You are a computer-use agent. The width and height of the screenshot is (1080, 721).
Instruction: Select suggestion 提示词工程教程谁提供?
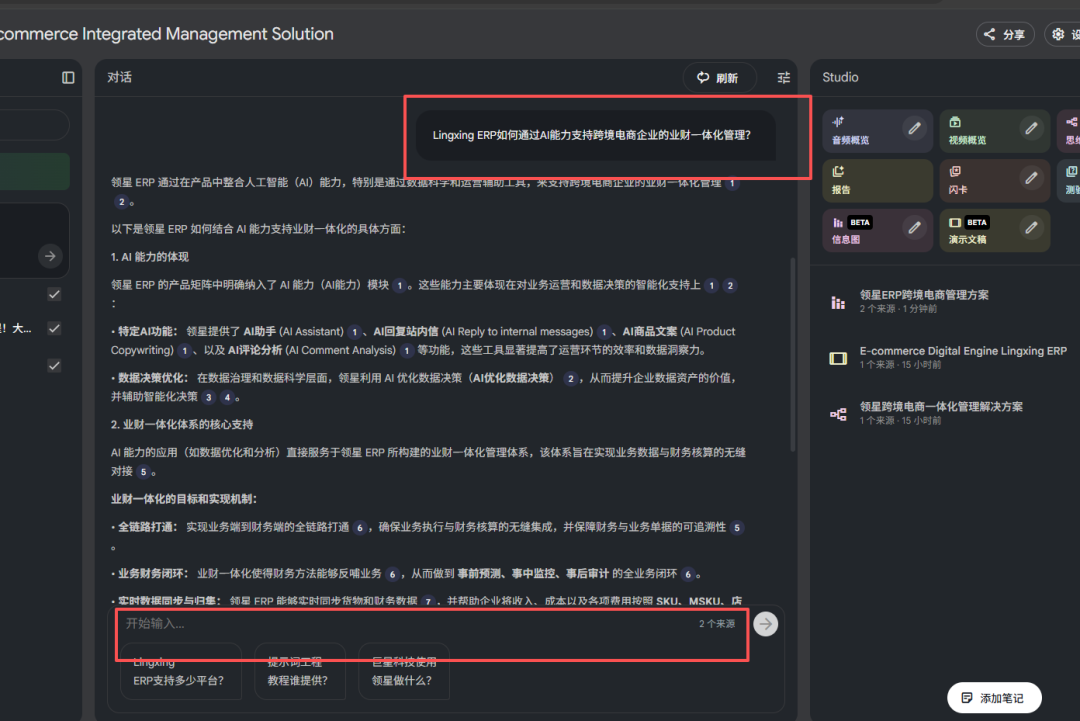click(x=300, y=671)
